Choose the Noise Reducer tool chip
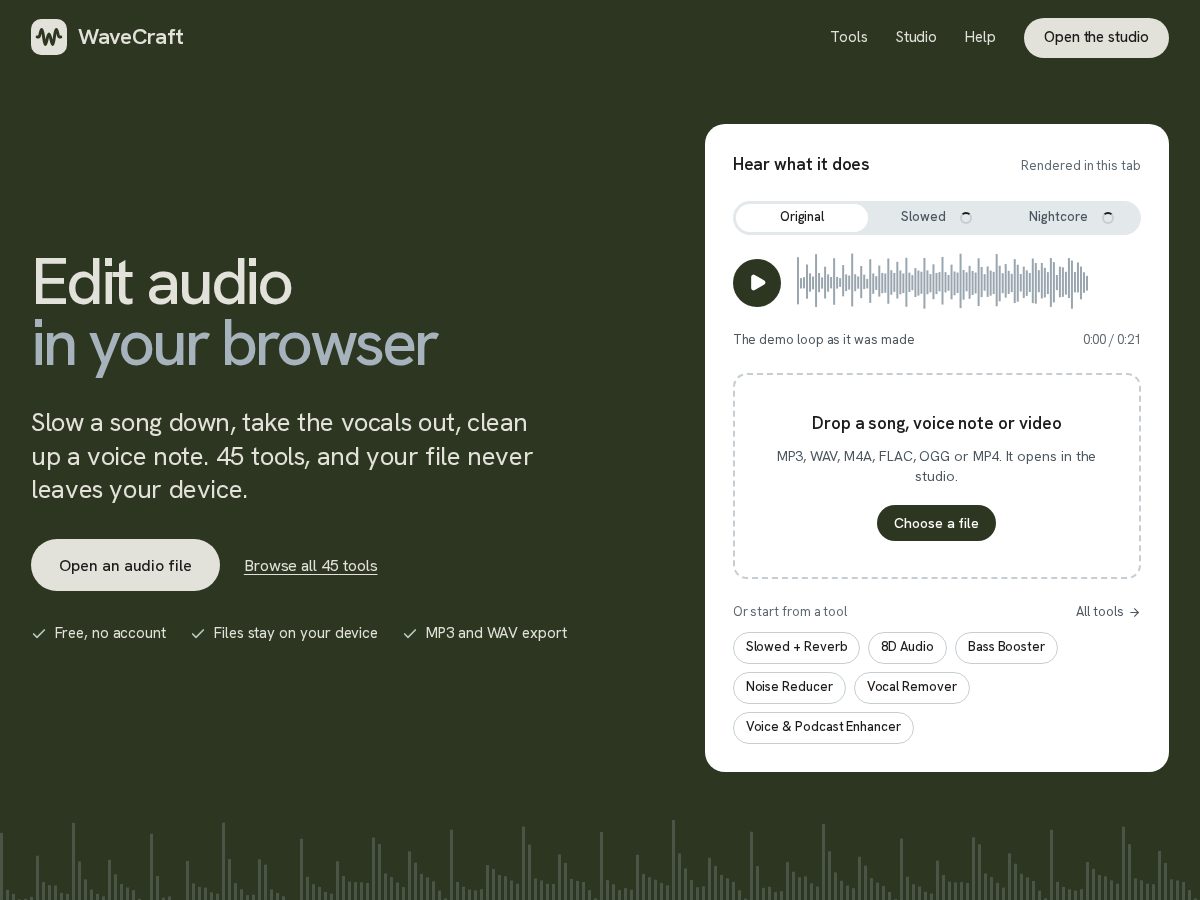The image size is (1200, 900). pos(789,687)
